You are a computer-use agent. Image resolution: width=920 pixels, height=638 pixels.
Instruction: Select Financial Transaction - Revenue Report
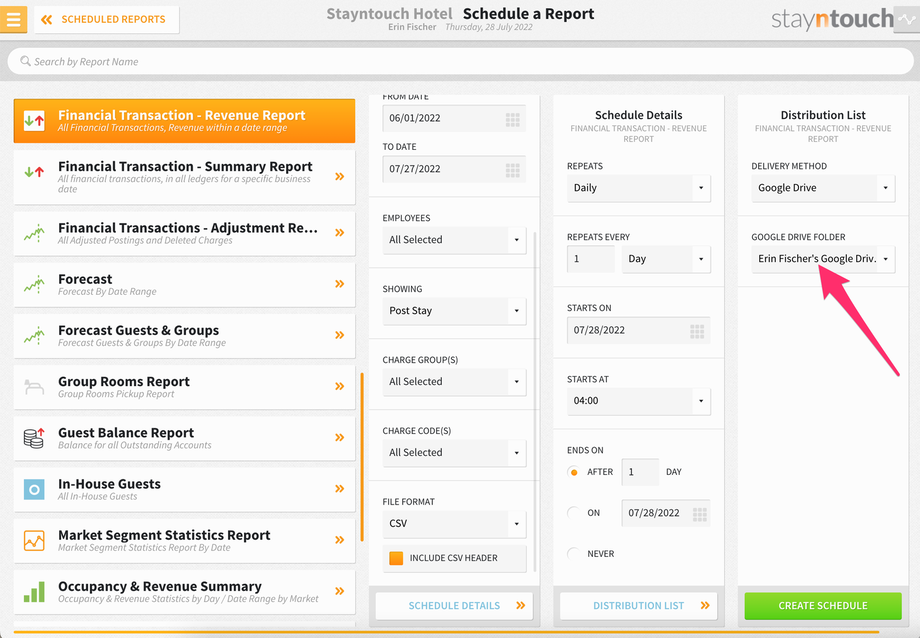[184, 121]
